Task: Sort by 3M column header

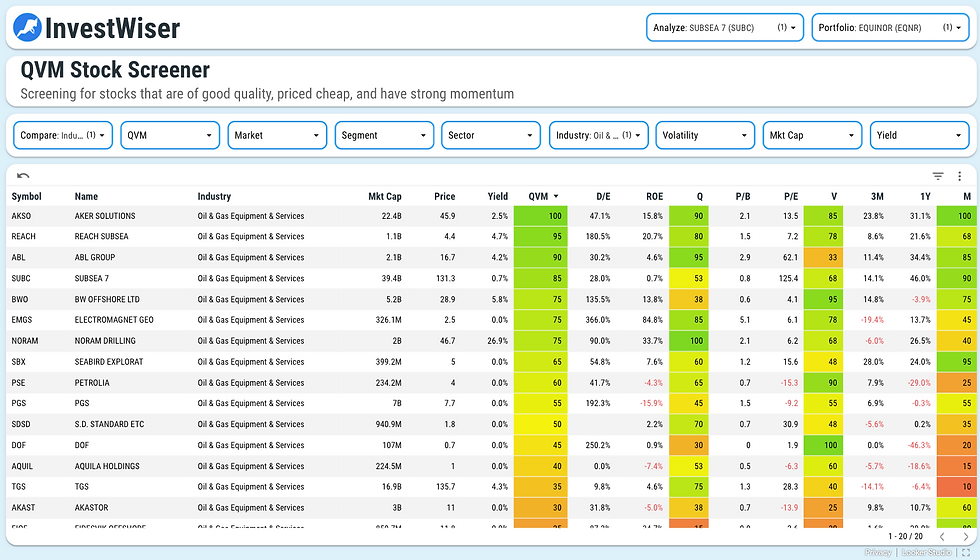Action: [x=878, y=196]
